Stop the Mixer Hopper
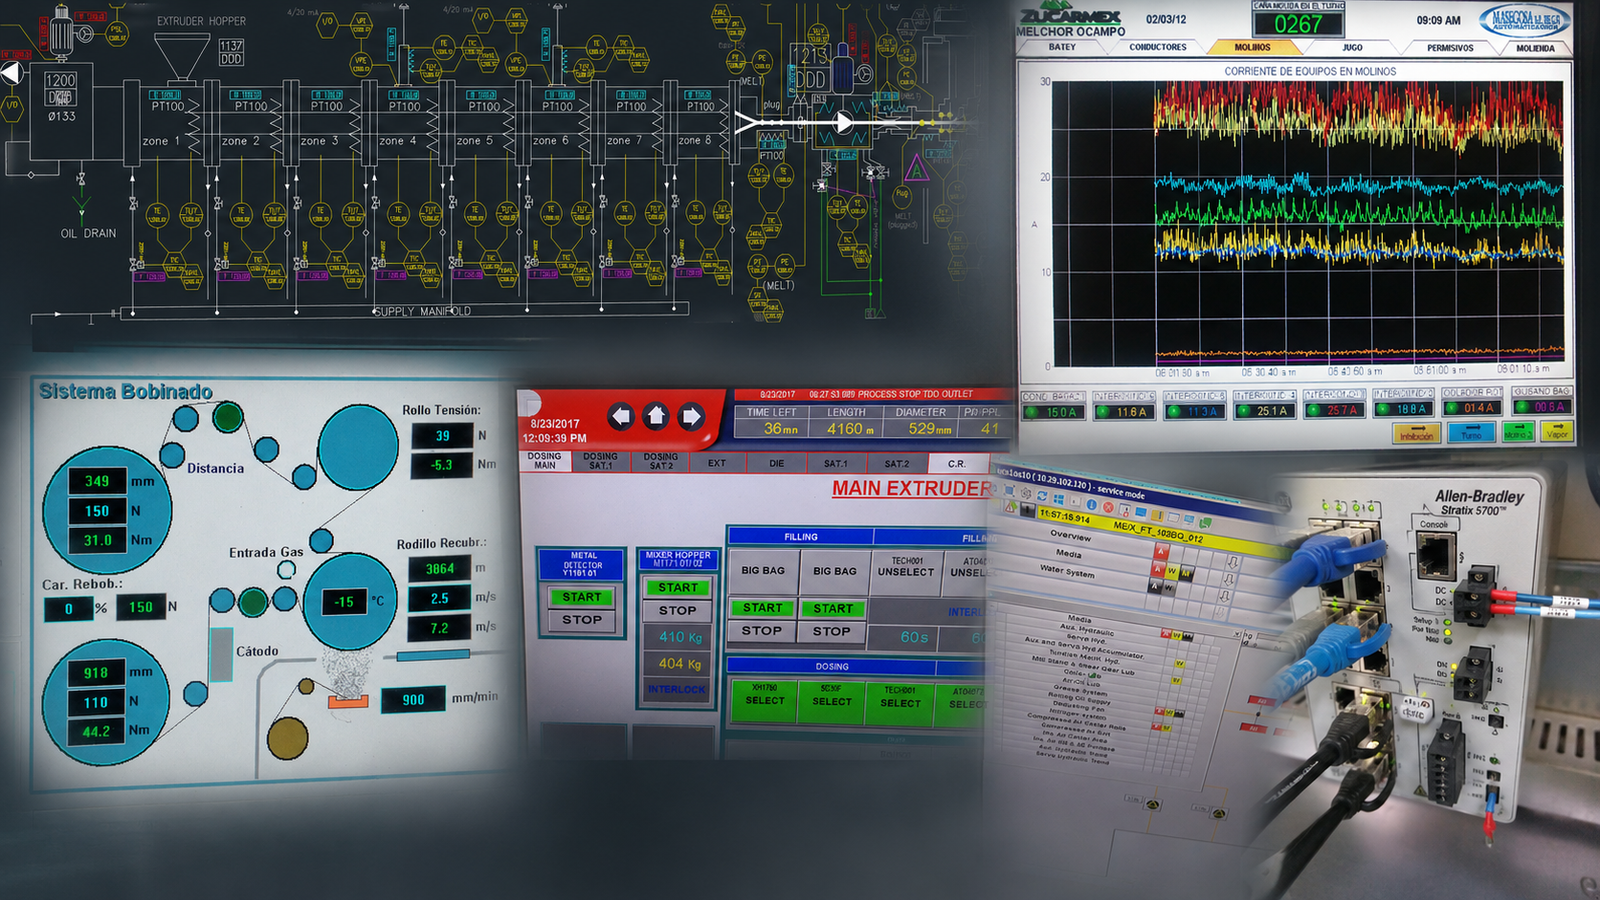1600x900 pixels. [678, 610]
